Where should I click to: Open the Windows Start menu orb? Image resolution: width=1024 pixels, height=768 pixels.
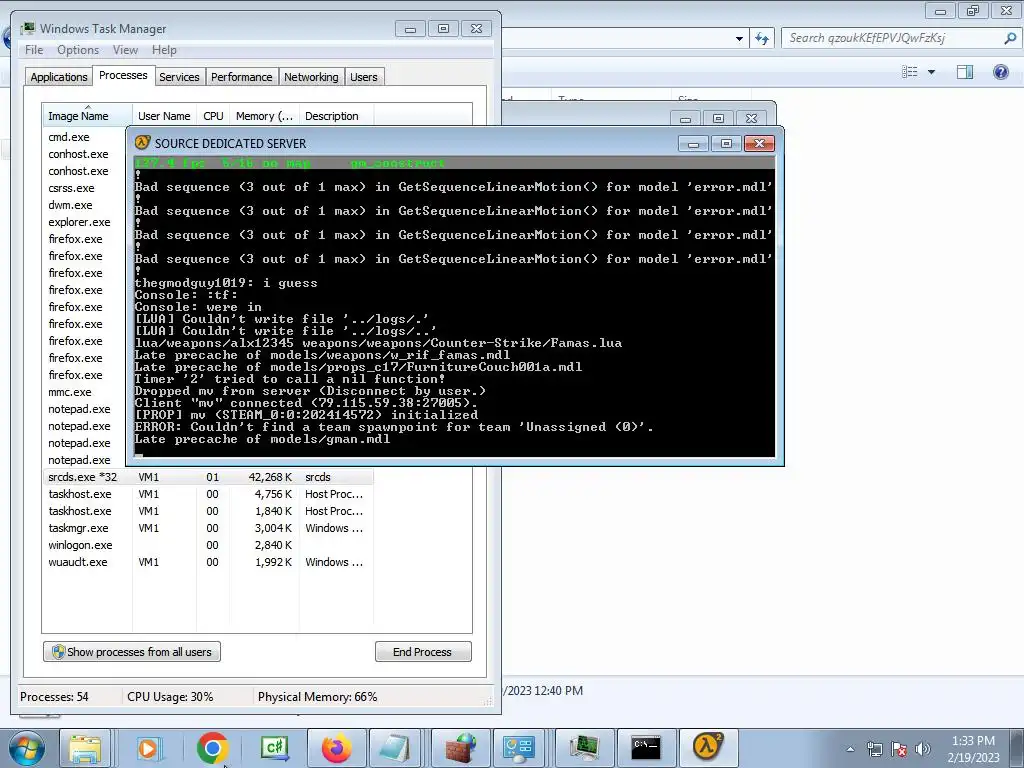(27, 748)
